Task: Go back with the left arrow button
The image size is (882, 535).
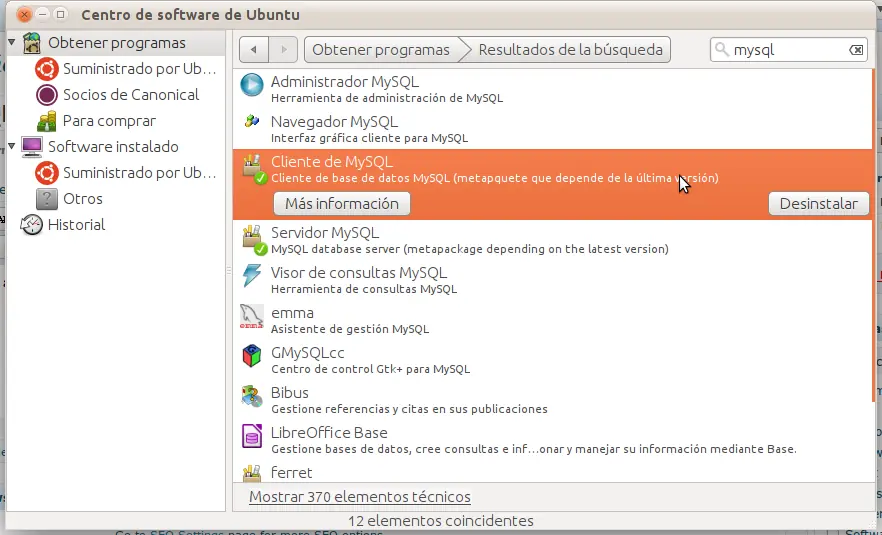Action: point(254,50)
